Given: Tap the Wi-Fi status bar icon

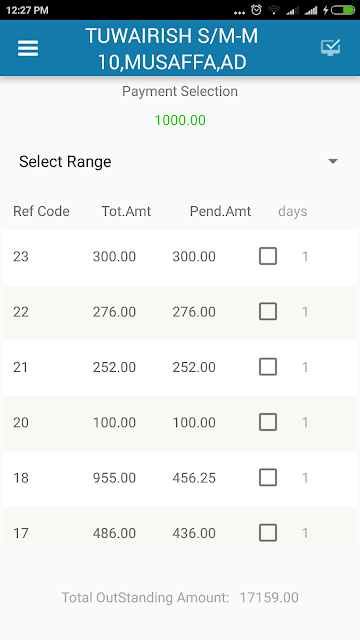Looking at the screenshot, I should point(274,10).
